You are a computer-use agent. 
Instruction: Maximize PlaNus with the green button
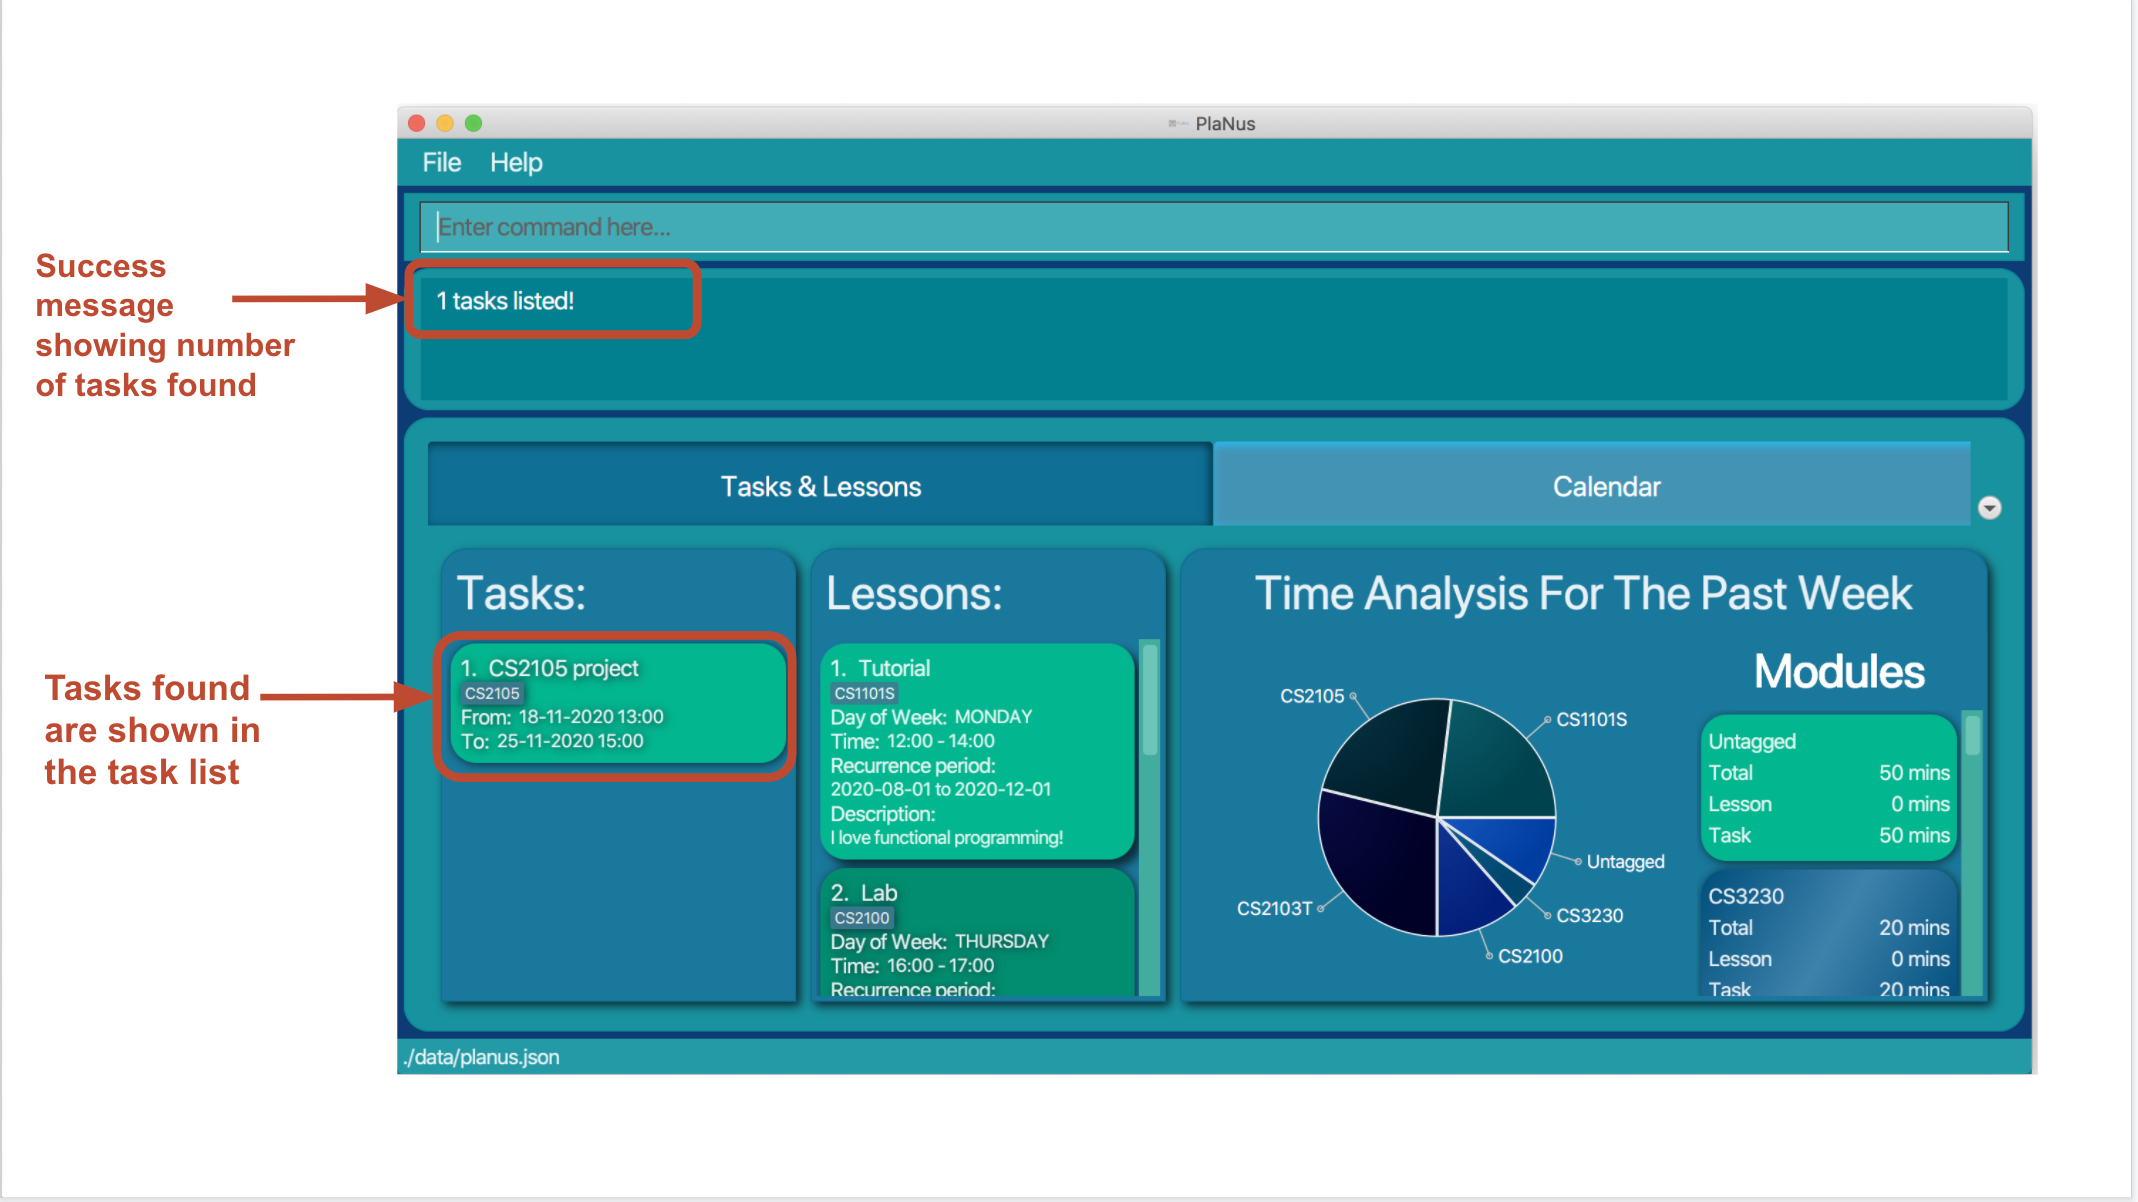tap(474, 123)
